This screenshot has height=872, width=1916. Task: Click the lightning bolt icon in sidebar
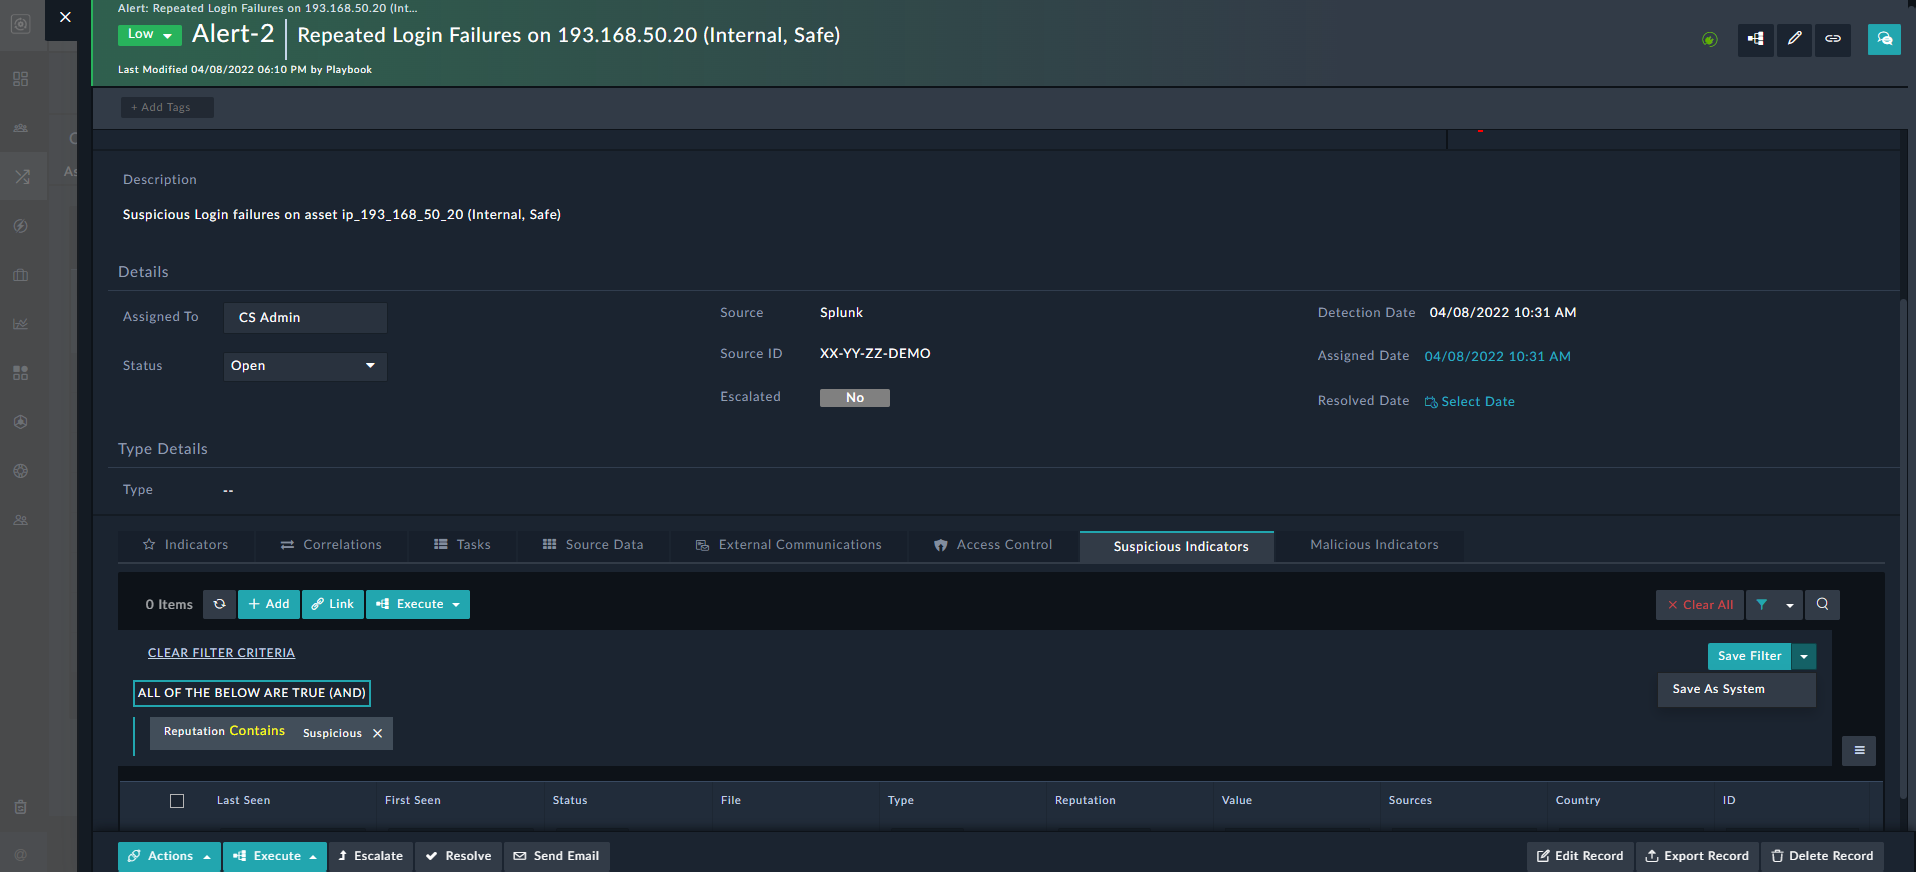pos(21,226)
